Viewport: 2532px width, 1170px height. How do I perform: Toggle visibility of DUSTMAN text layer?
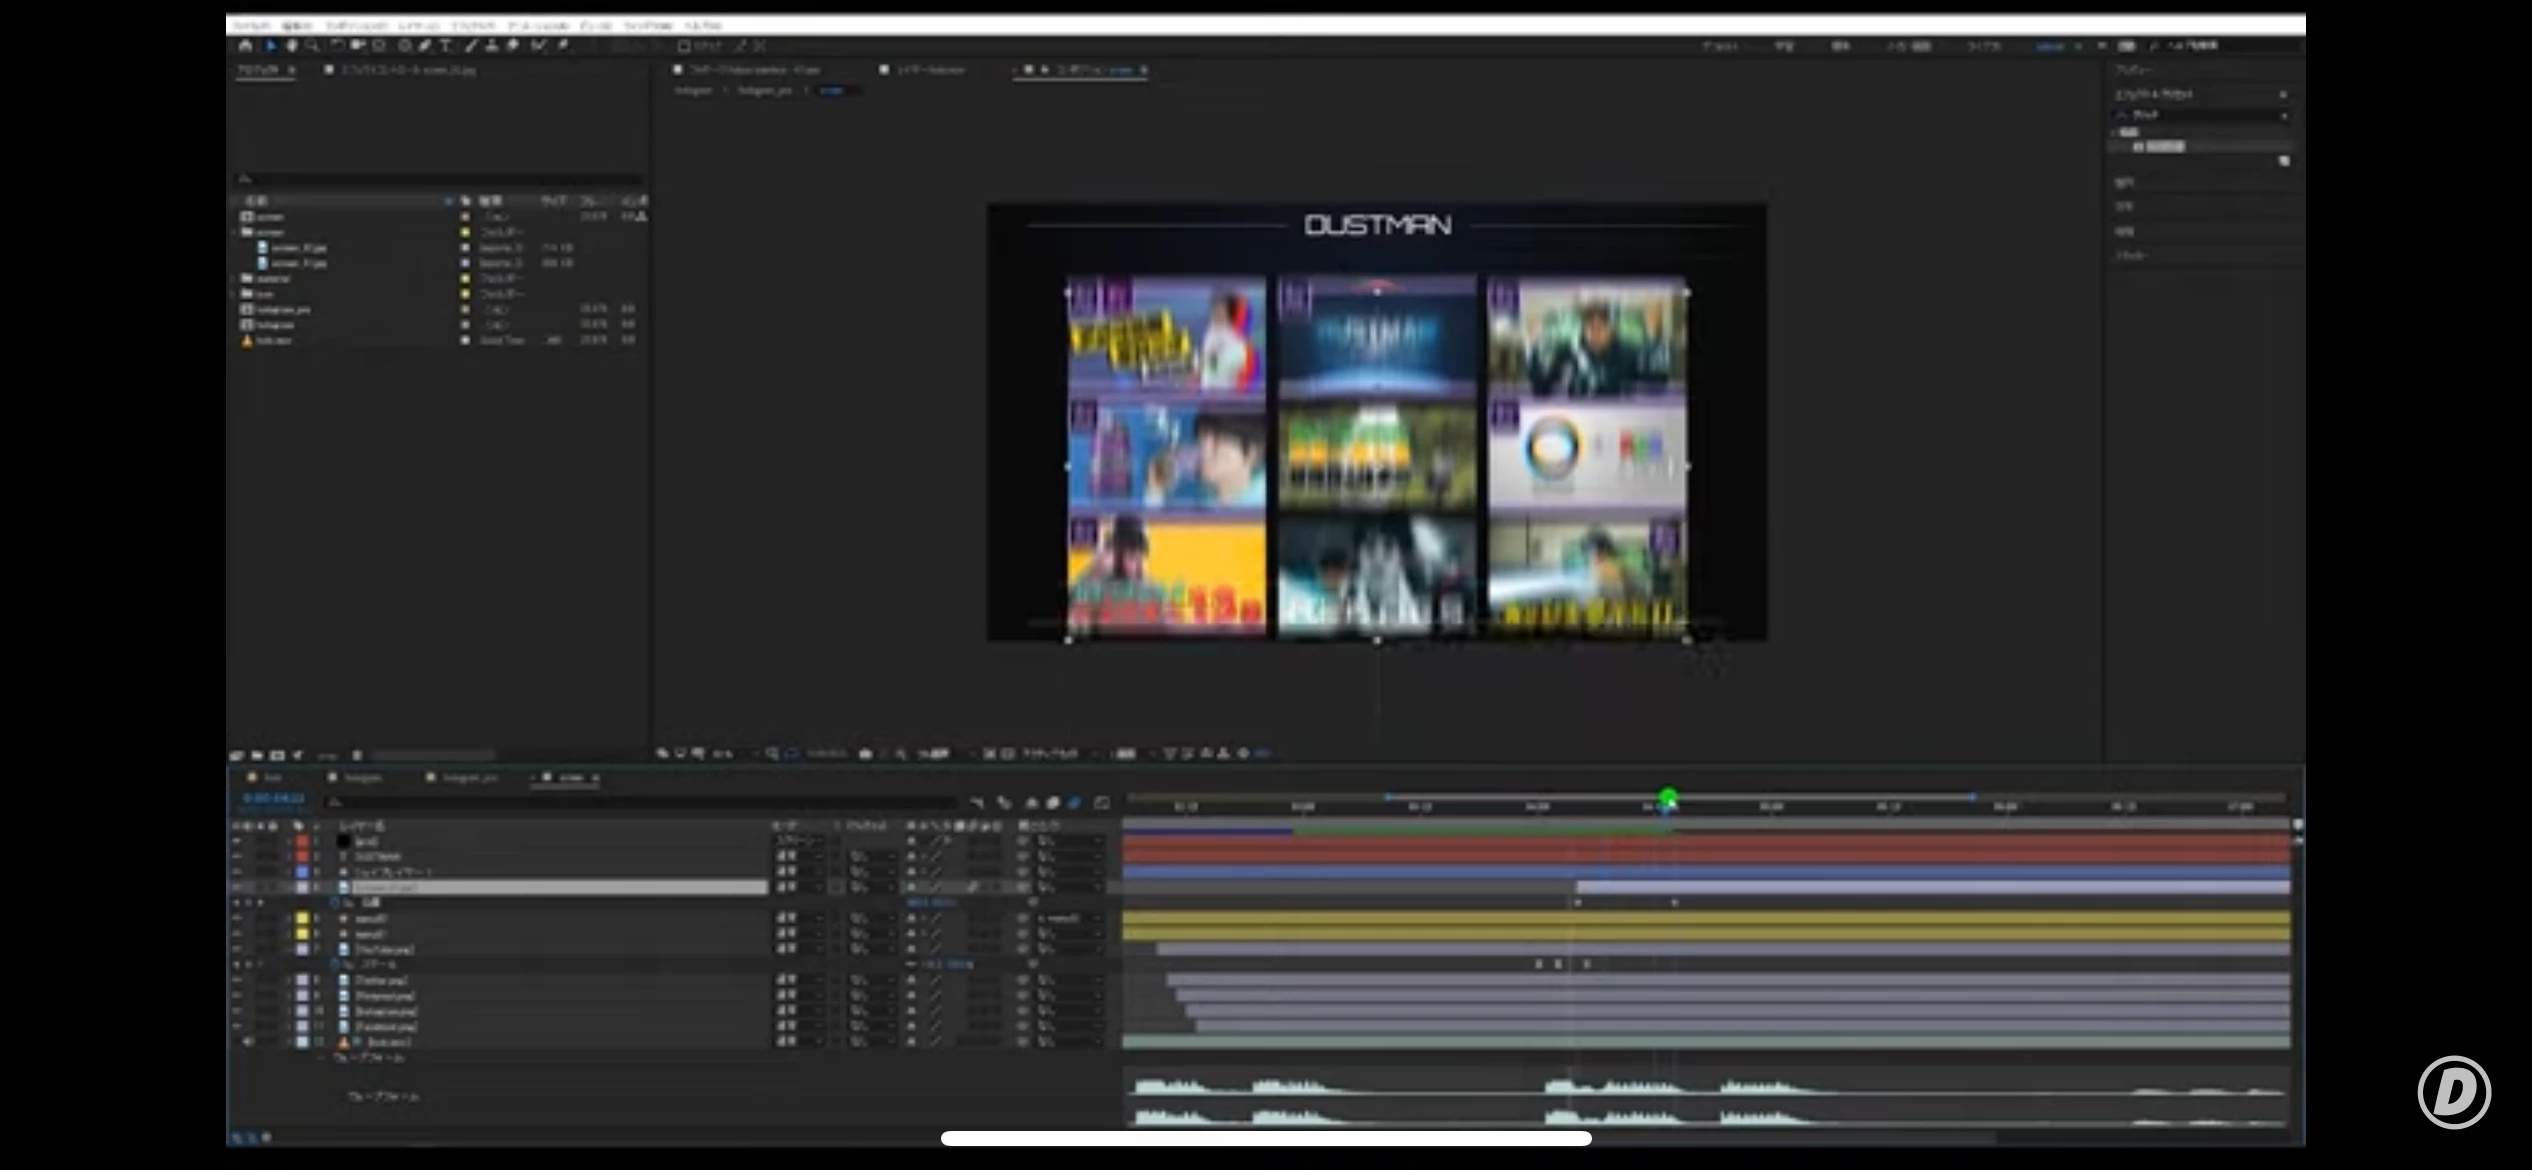click(x=237, y=857)
